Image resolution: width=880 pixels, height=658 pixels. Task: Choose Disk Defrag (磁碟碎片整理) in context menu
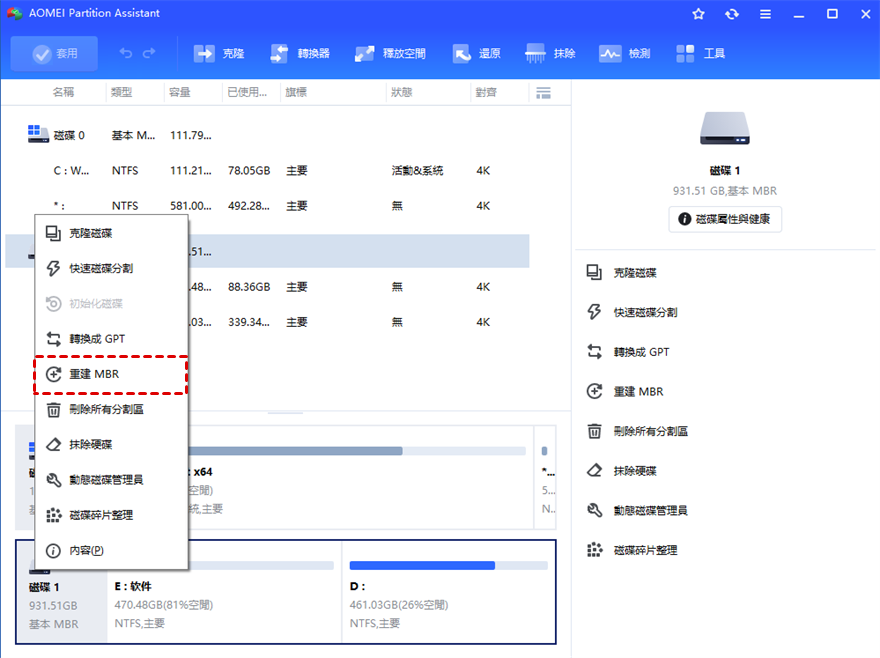[111, 515]
